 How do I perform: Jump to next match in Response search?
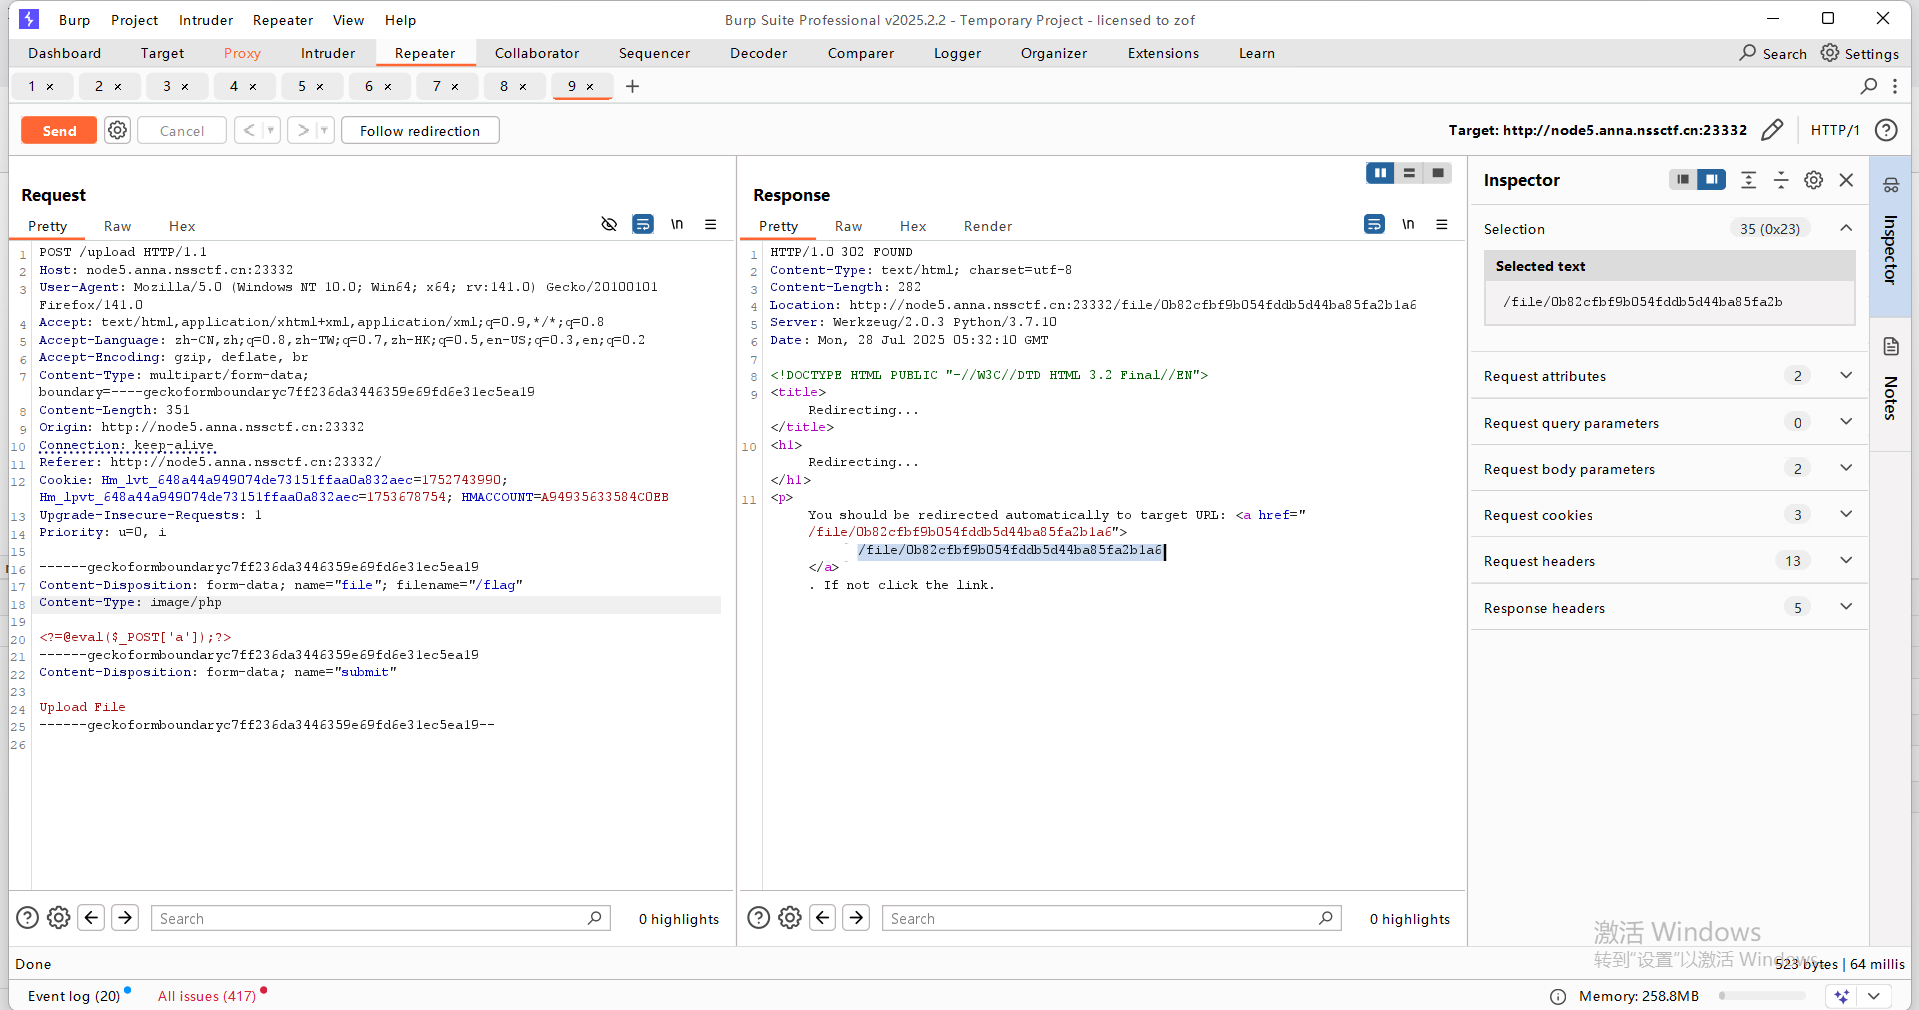[856, 918]
